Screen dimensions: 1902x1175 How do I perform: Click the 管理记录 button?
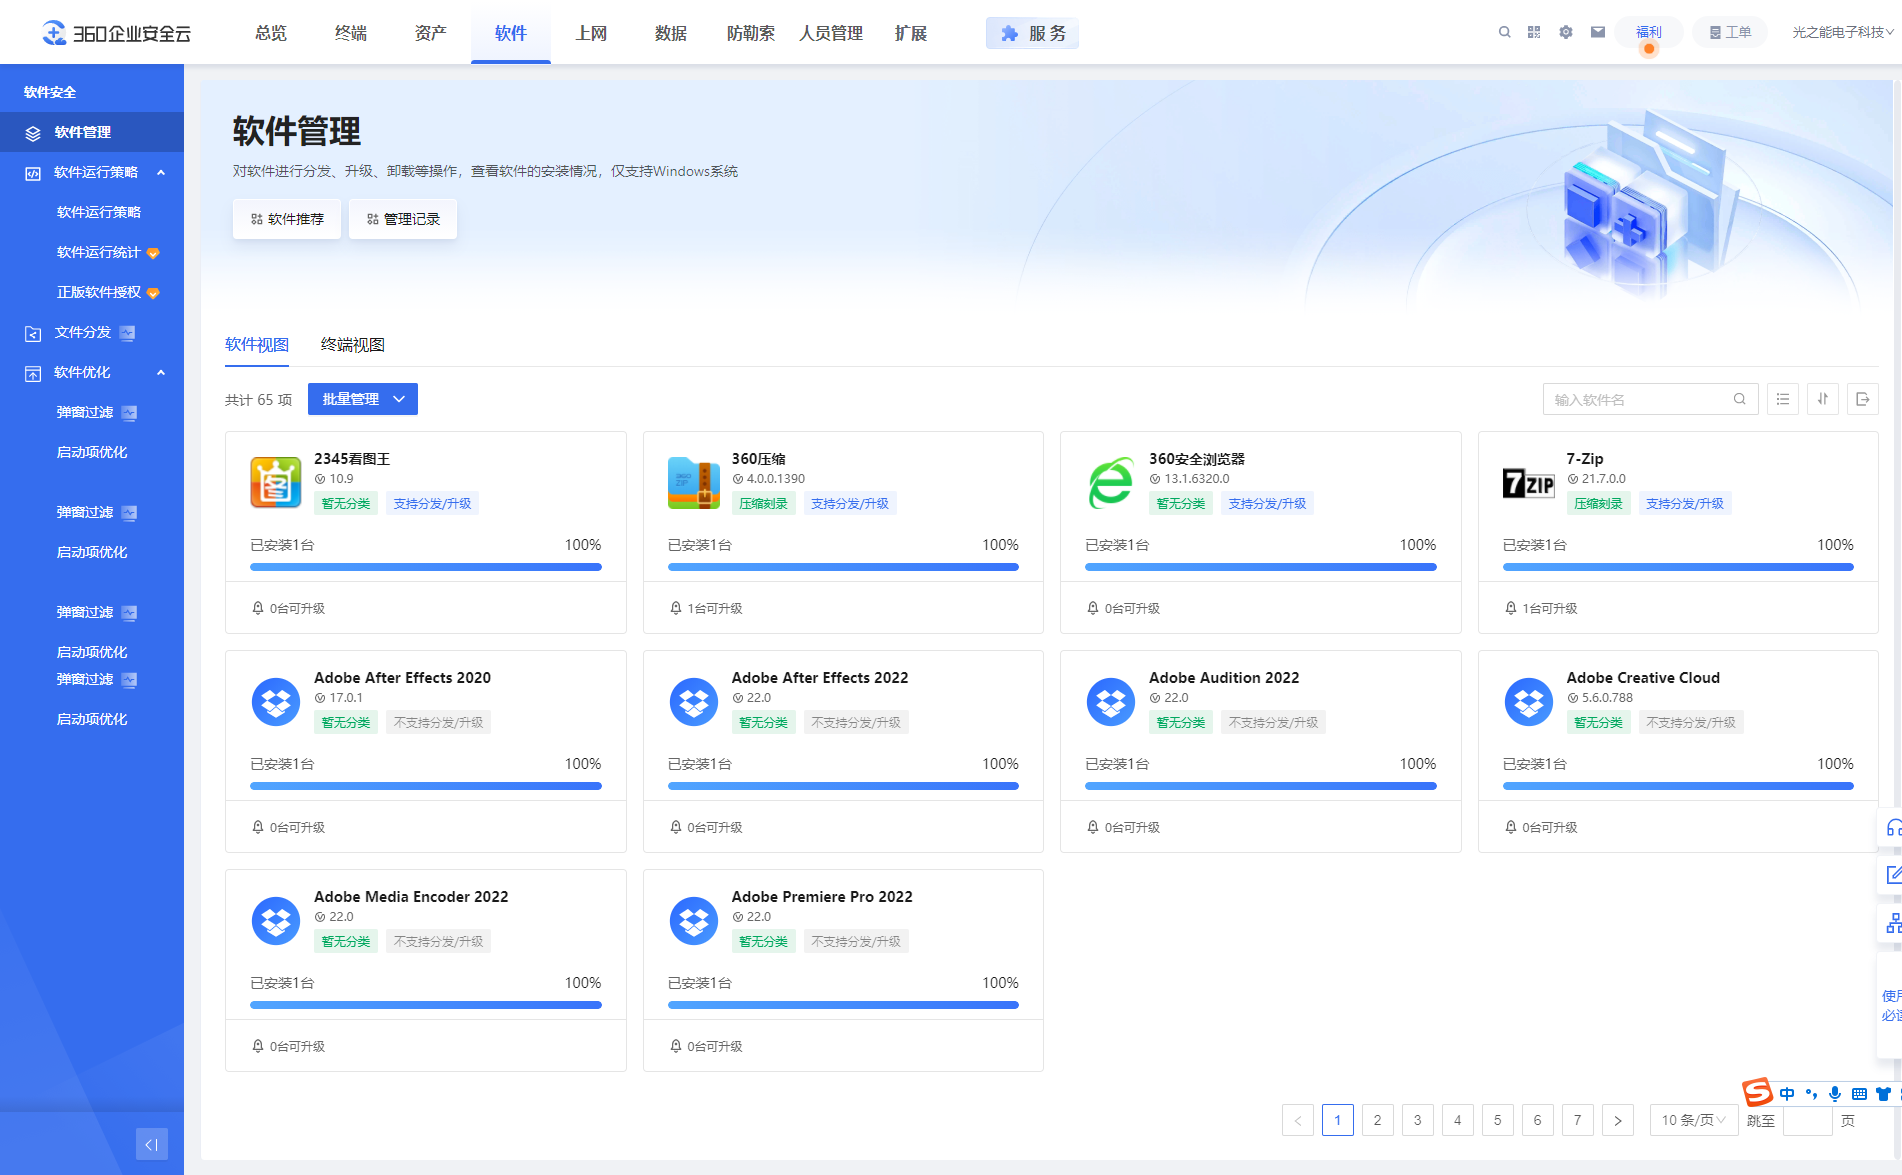pos(403,219)
